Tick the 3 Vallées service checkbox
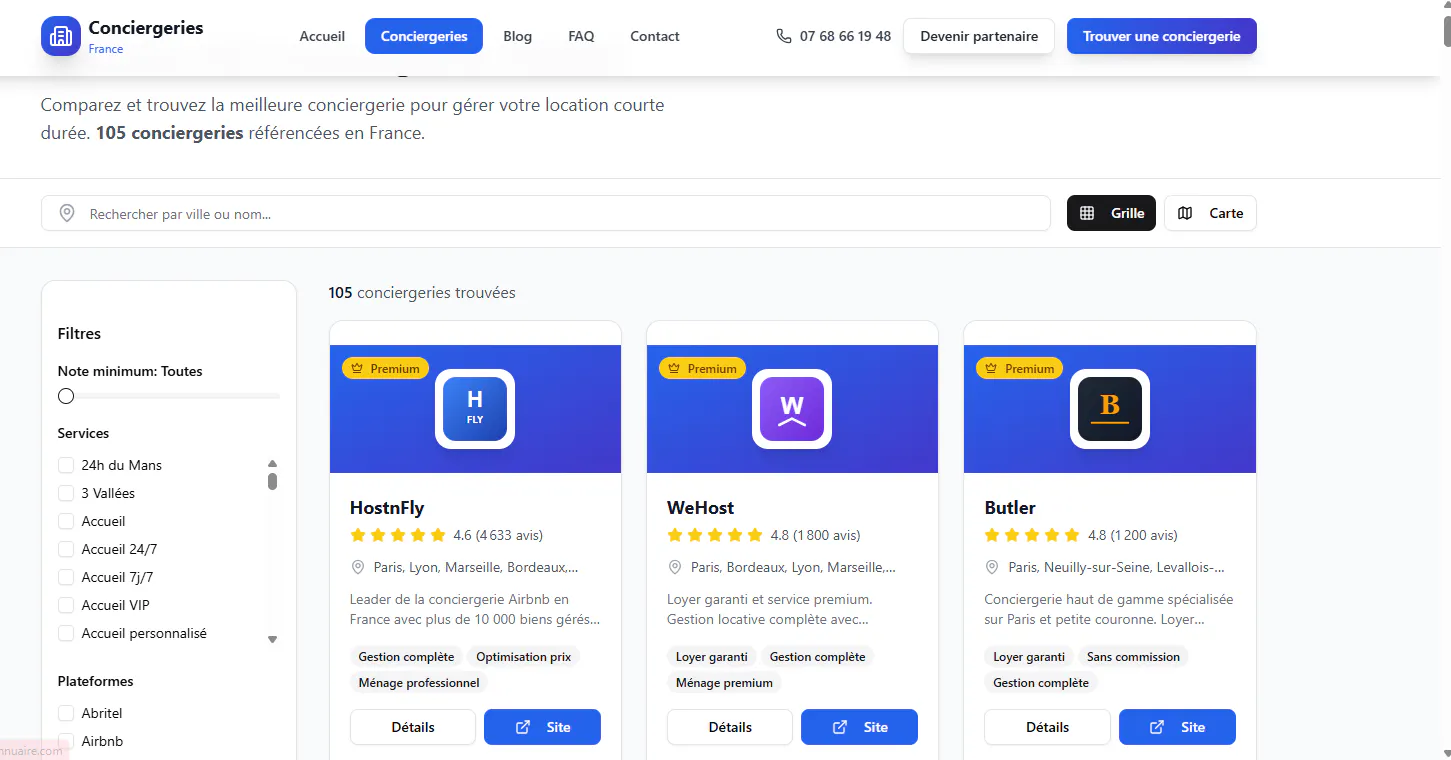The height and width of the screenshot is (760, 1451). coord(66,493)
